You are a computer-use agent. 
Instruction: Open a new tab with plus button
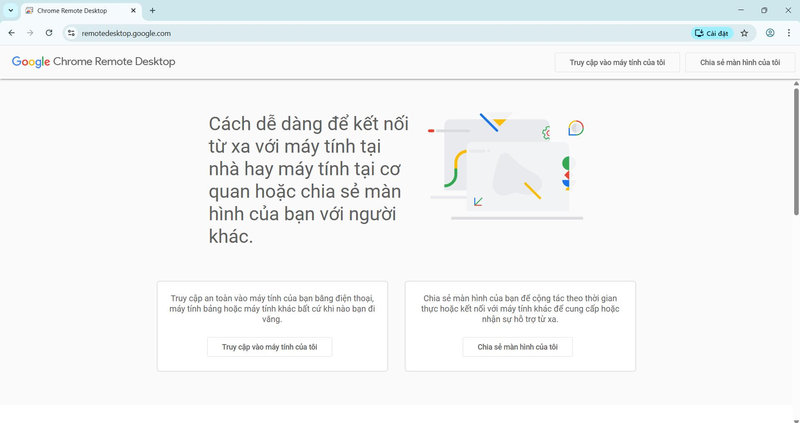click(x=152, y=10)
